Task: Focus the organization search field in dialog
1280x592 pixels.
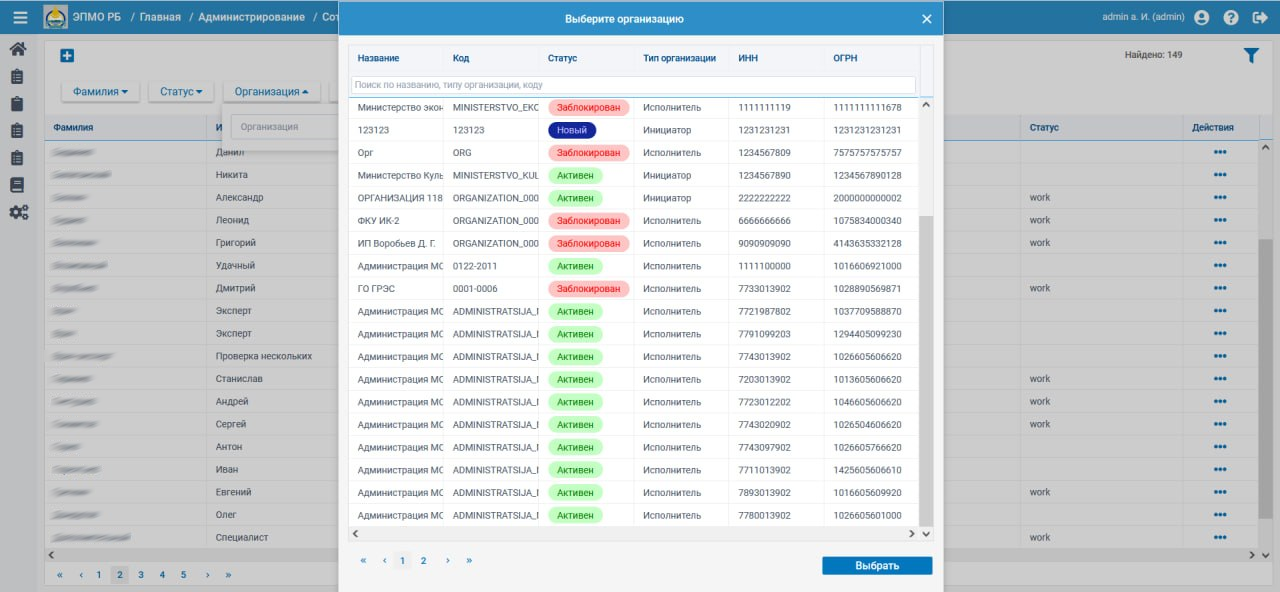Action: pos(633,85)
